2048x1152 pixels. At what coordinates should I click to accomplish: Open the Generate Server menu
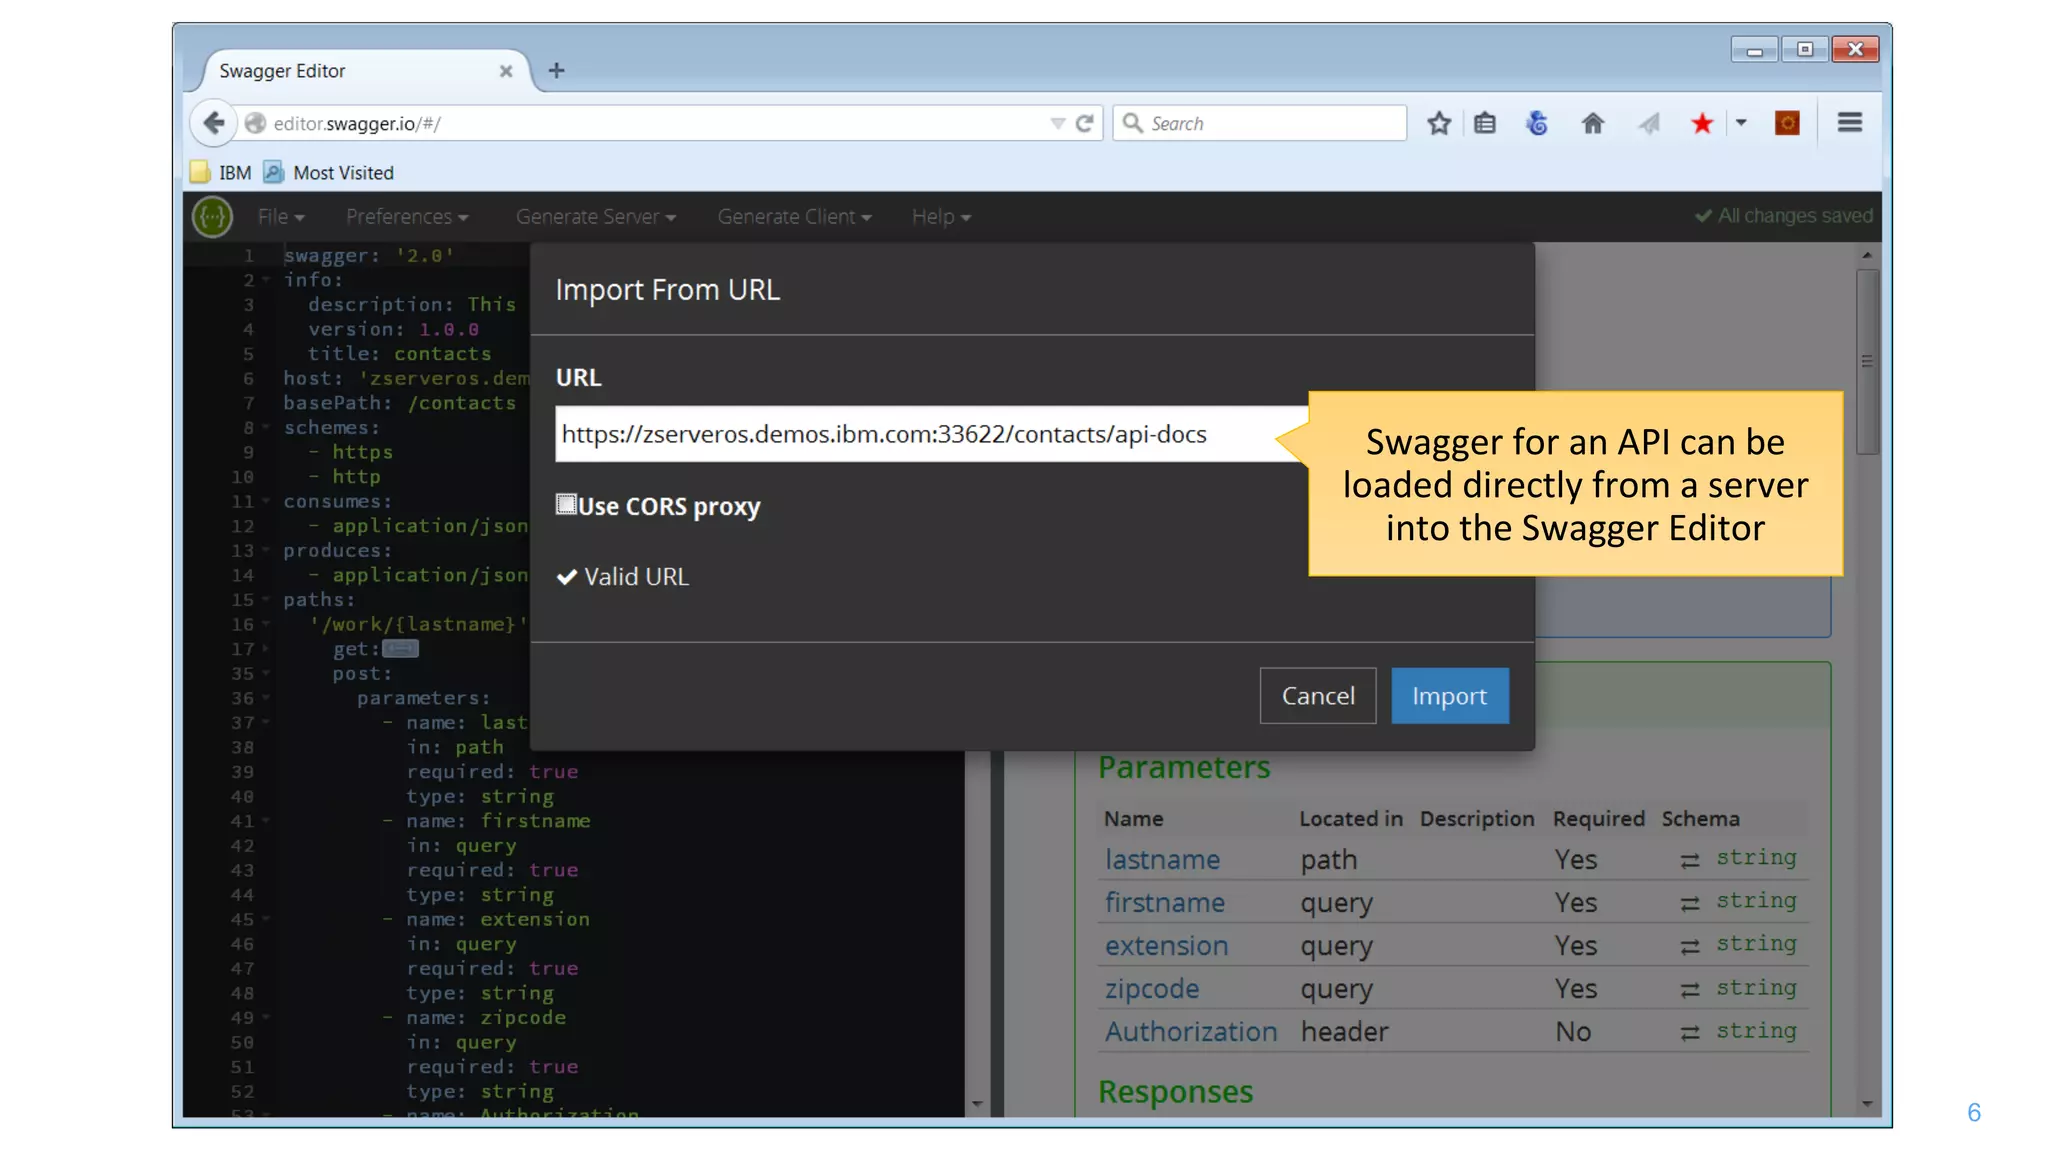[596, 217]
